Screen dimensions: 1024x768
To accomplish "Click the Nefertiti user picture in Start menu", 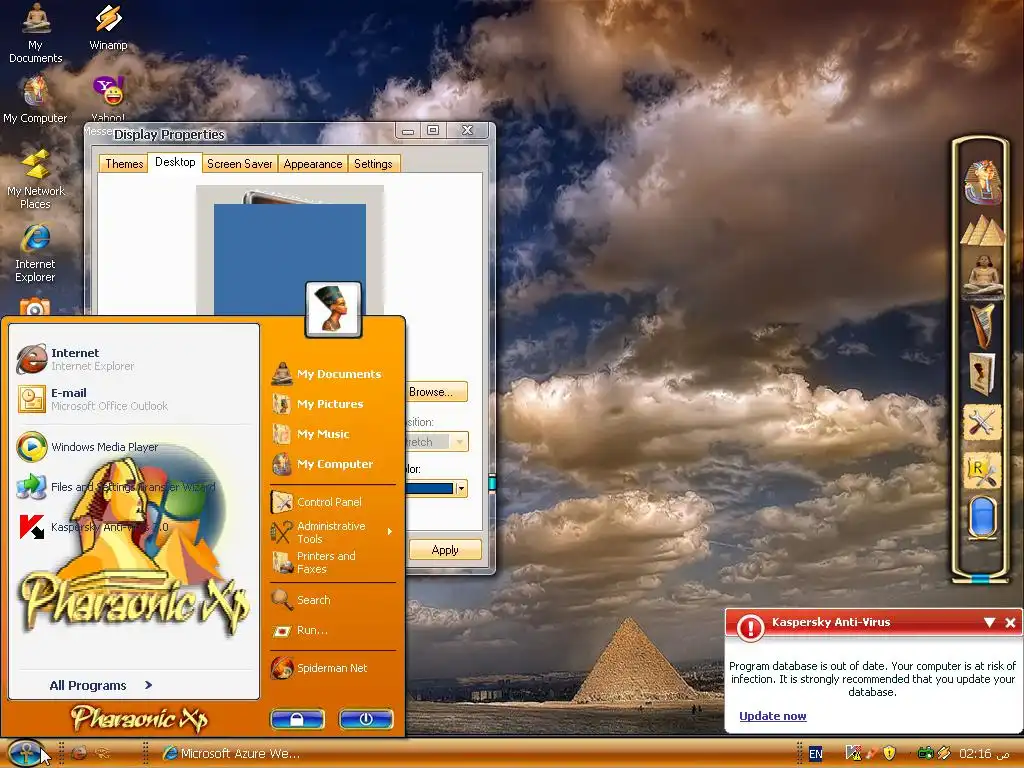I will click(333, 310).
